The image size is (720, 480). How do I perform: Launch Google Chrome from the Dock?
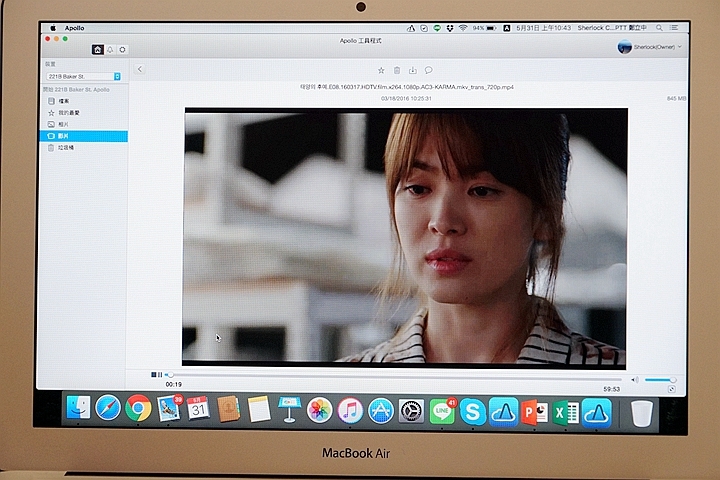(x=138, y=408)
